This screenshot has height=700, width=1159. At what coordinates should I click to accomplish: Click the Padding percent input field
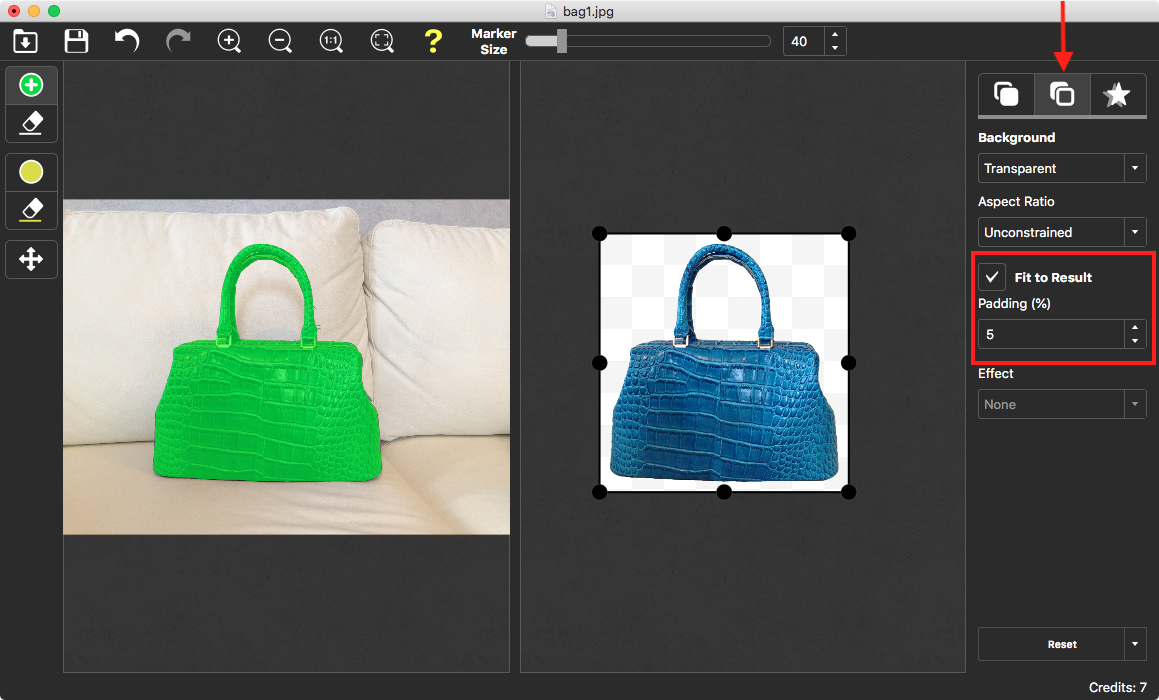click(x=1050, y=334)
